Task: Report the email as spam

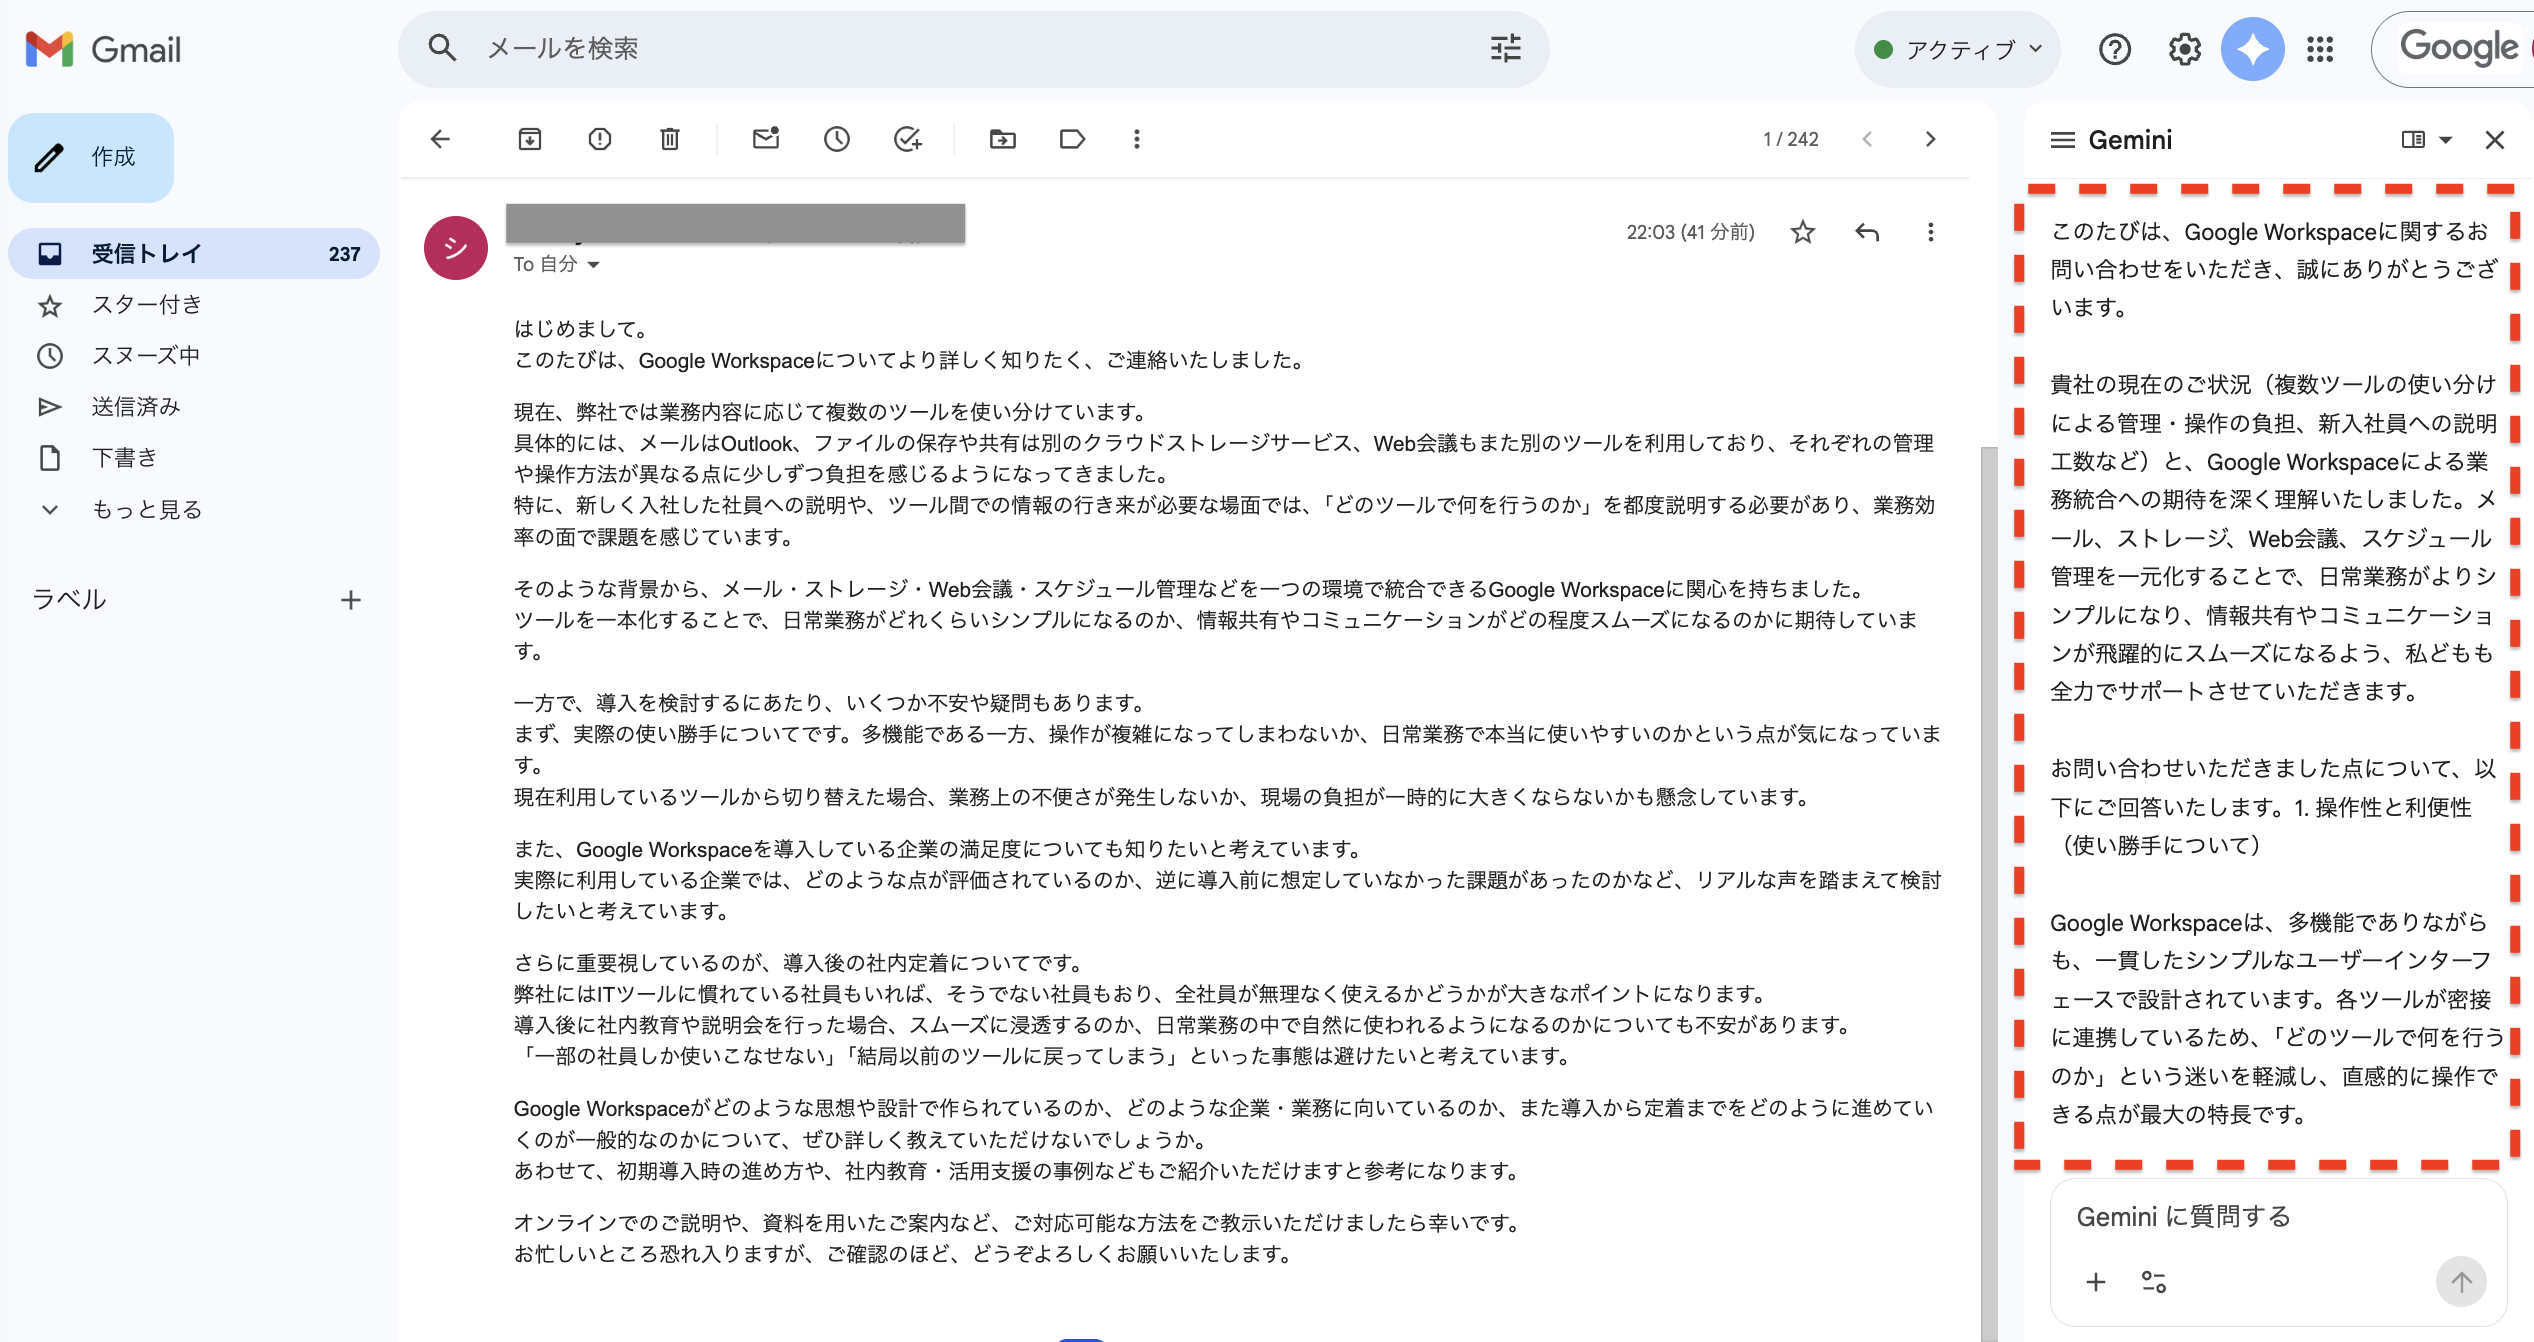Action: coord(600,139)
